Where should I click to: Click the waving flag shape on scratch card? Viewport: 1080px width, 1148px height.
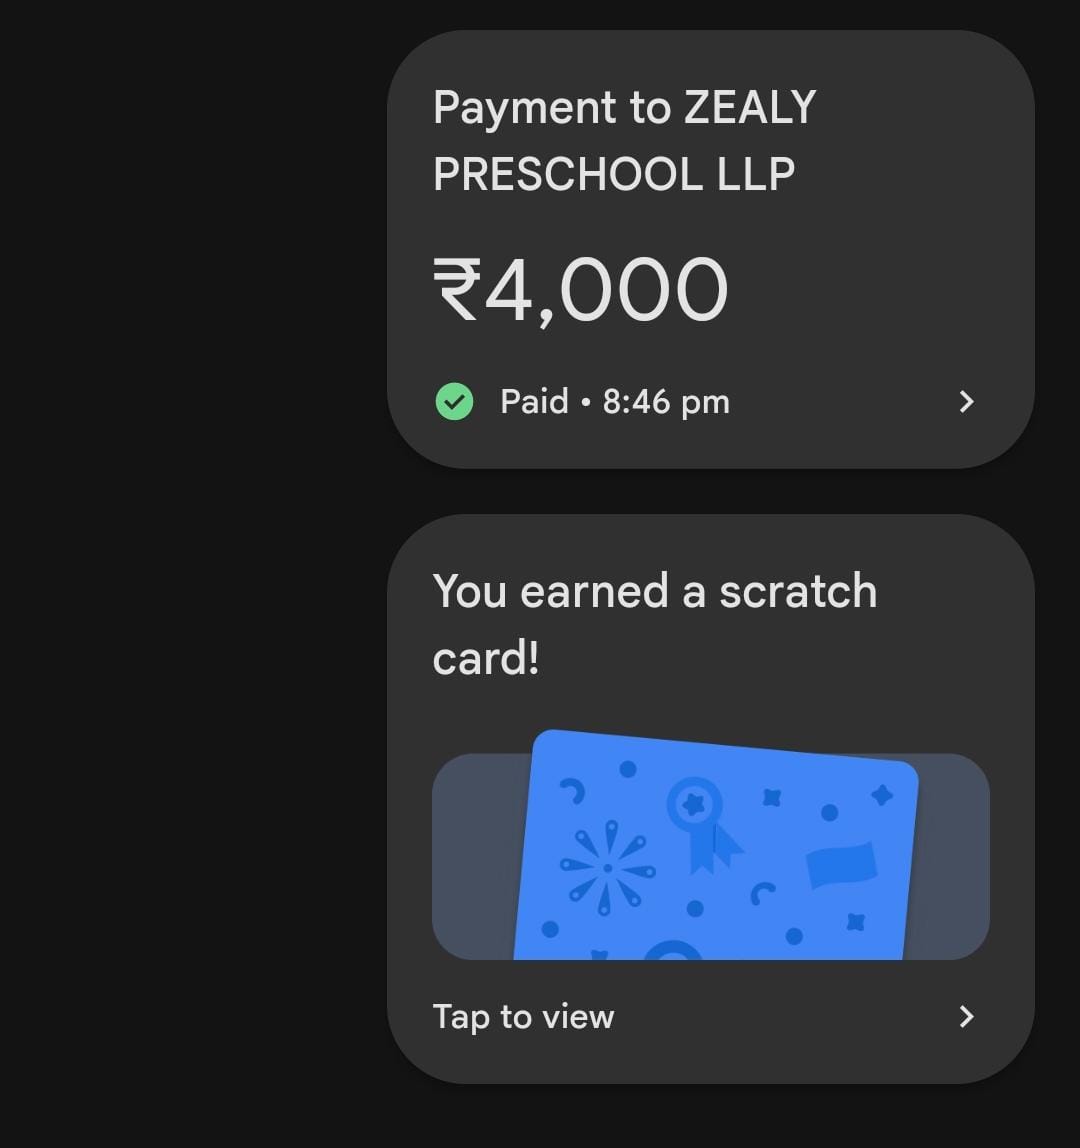point(841,865)
